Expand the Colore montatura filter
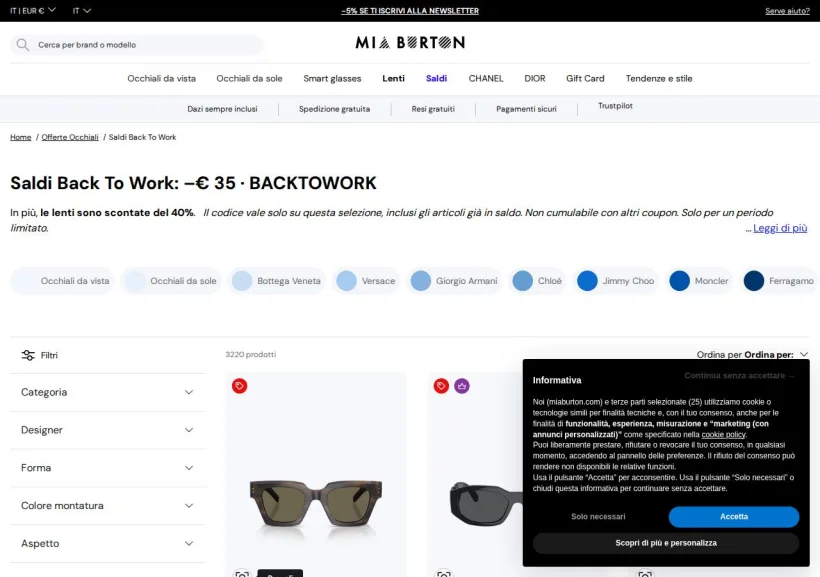The image size is (820, 577). tap(107, 506)
